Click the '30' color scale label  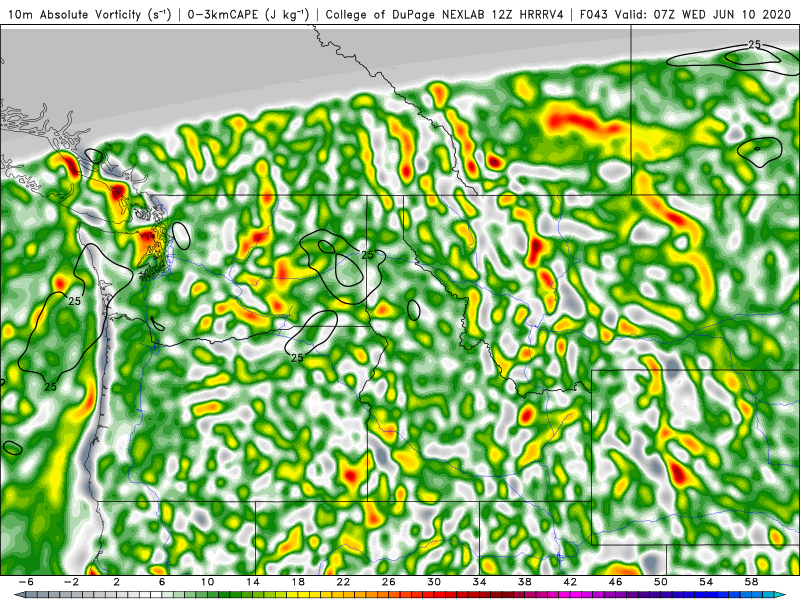(434, 582)
